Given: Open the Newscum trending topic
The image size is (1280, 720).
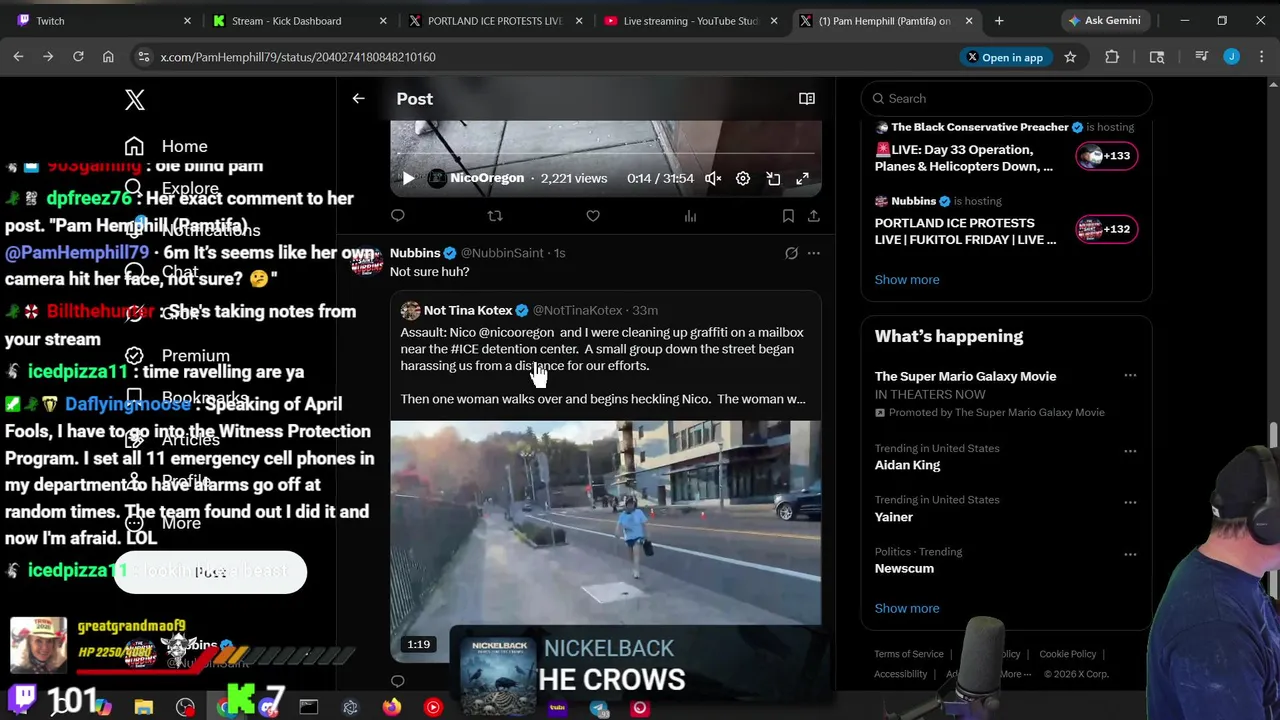Looking at the screenshot, I should [x=904, y=568].
